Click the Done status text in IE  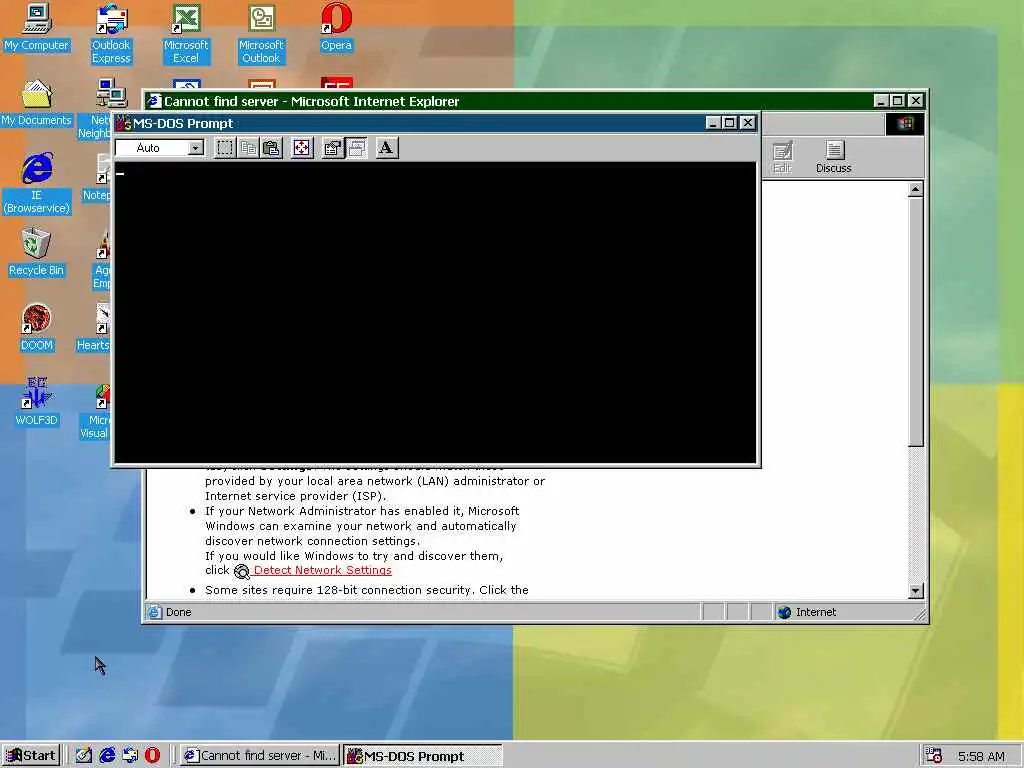[178, 612]
